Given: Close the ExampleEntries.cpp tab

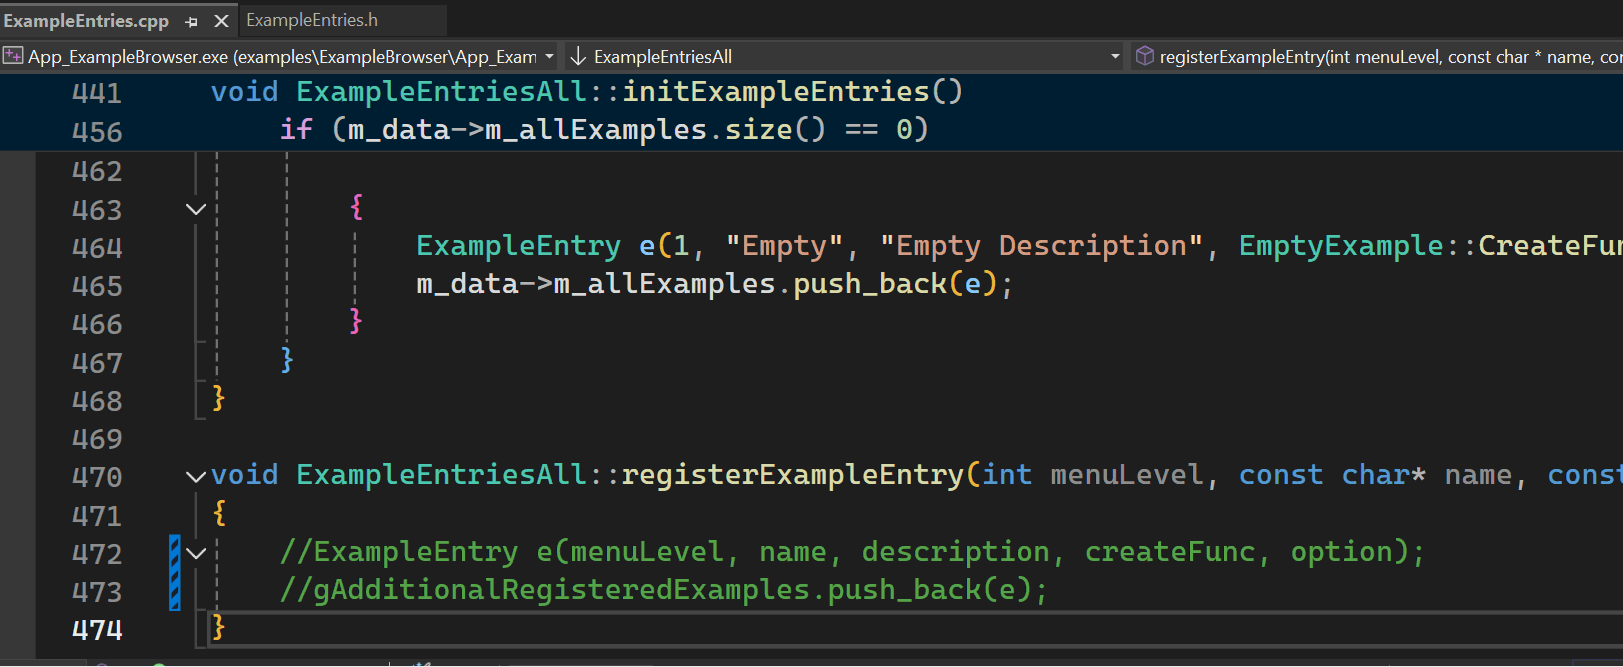Looking at the screenshot, I should pos(221,21).
